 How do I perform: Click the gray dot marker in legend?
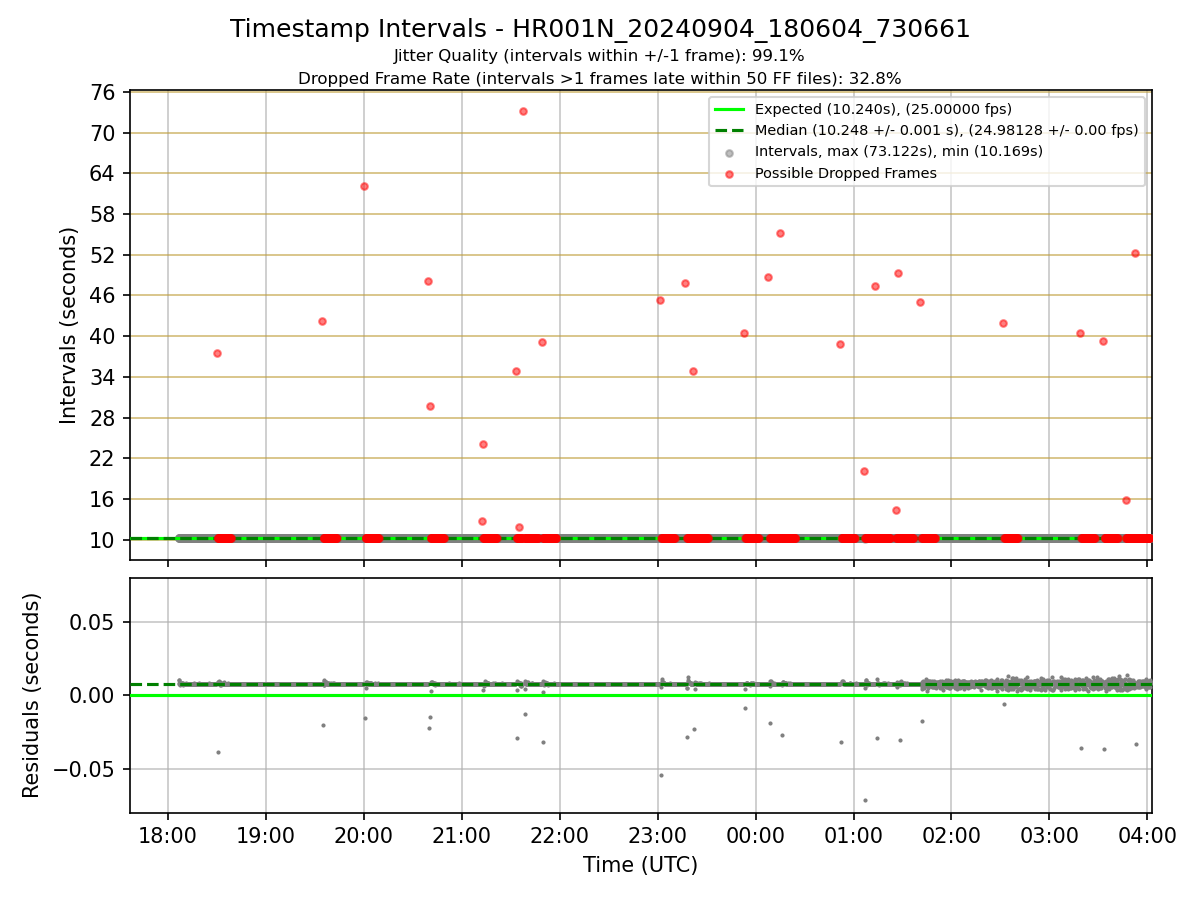[x=730, y=152]
